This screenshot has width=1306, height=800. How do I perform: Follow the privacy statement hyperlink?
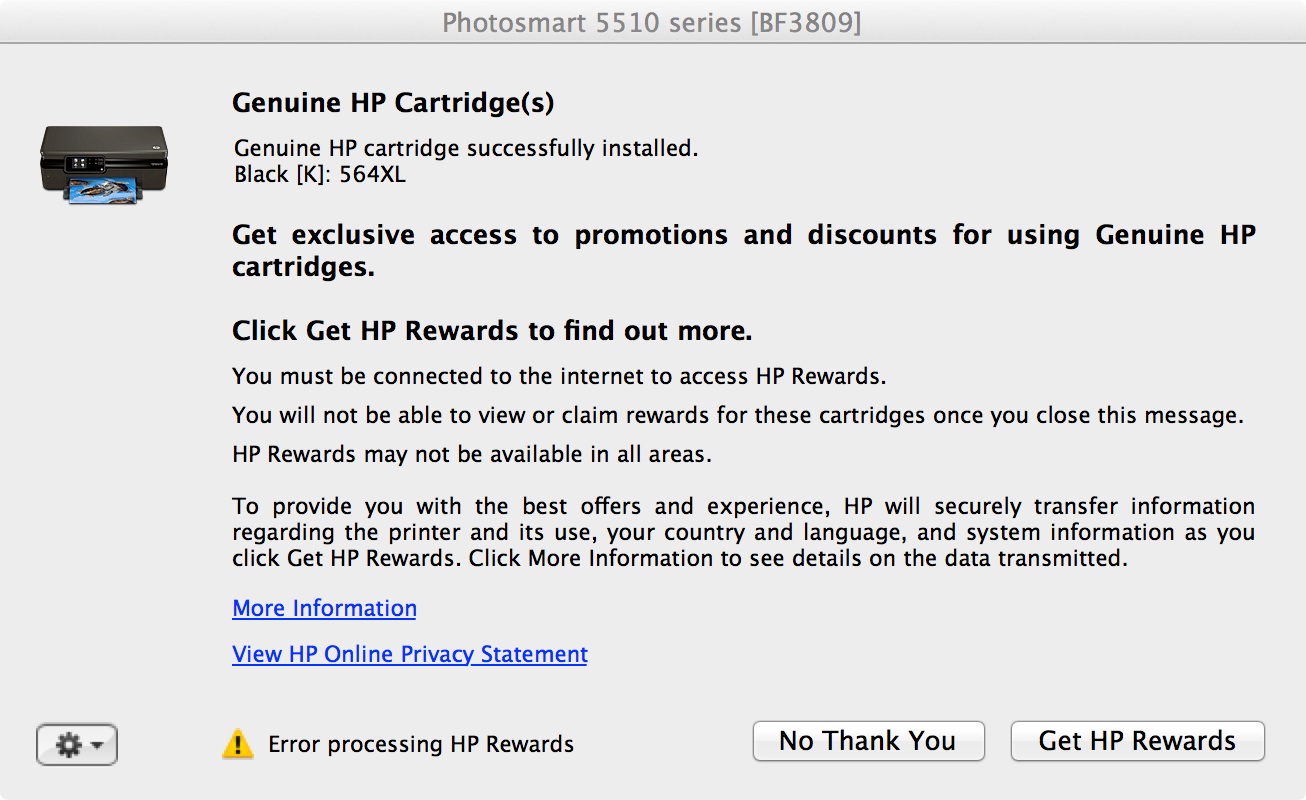[x=409, y=654]
